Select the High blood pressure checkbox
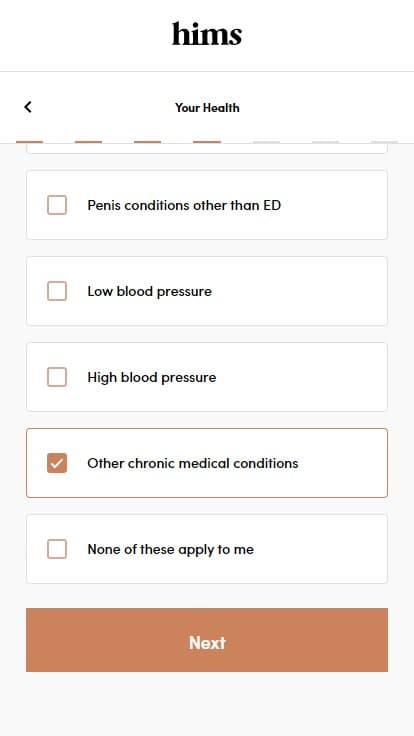The image size is (414, 736). point(57,377)
